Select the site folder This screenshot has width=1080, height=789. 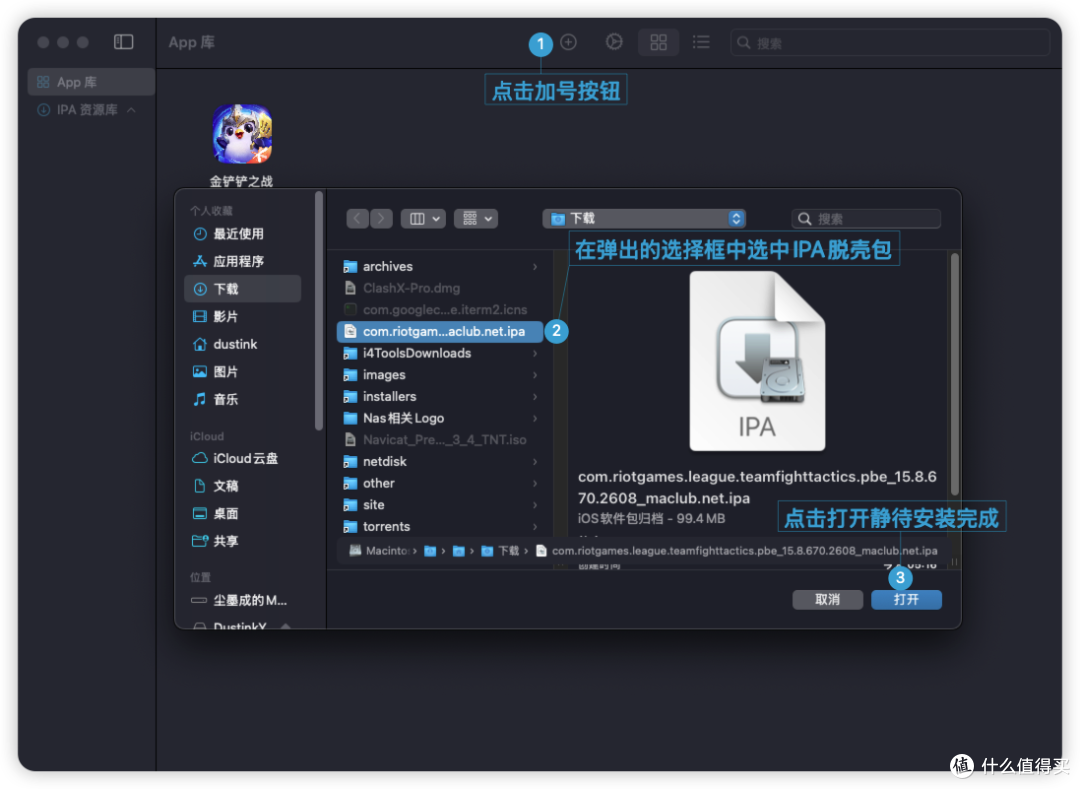tap(441, 505)
